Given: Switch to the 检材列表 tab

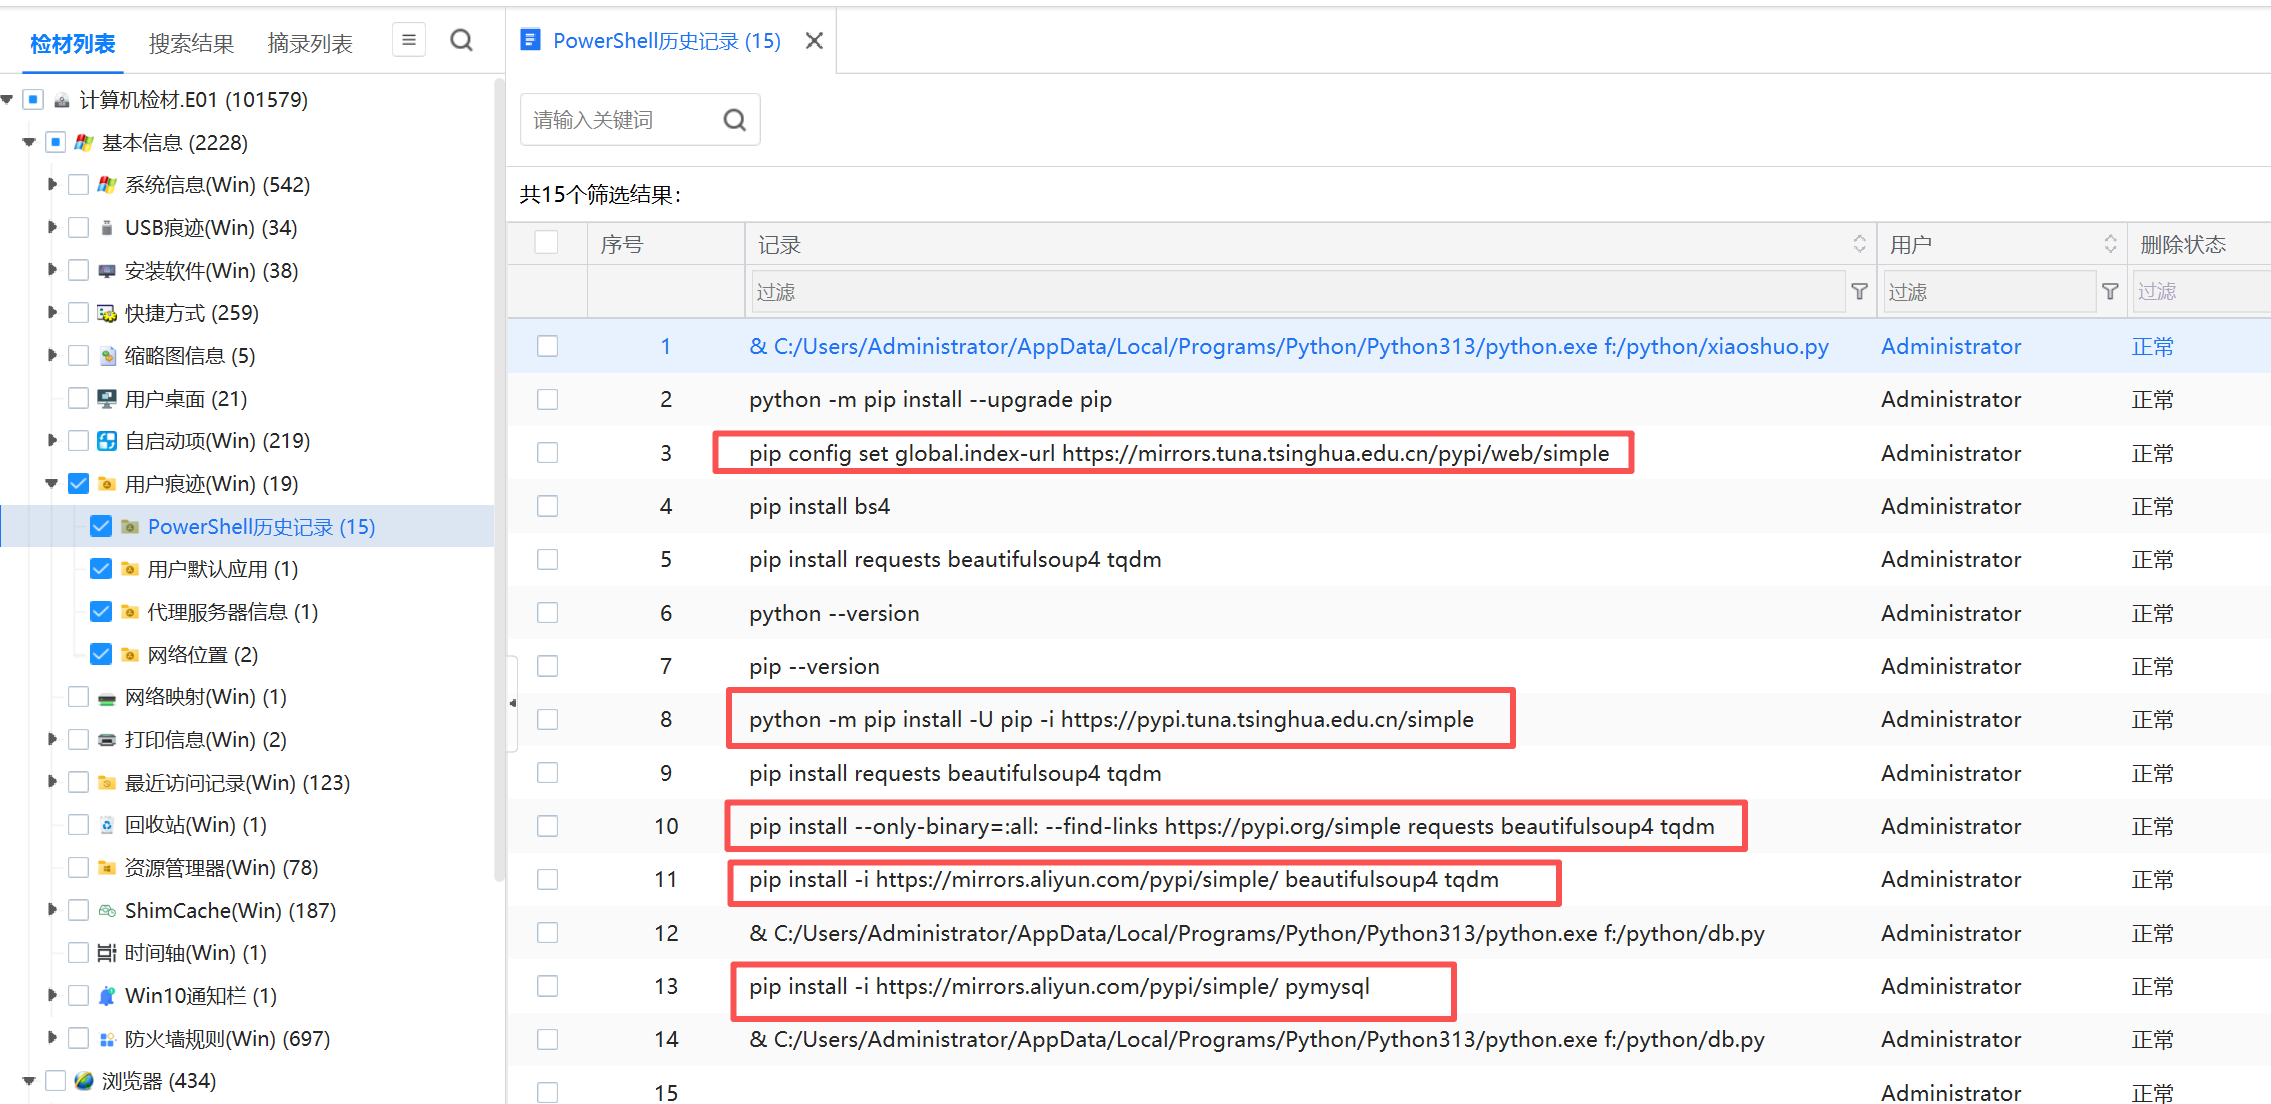Looking at the screenshot, I should [73, 44].
